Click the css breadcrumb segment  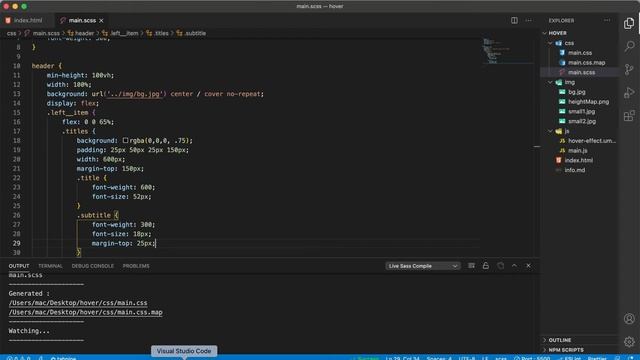pyautogui.click(x=11, y=33)
